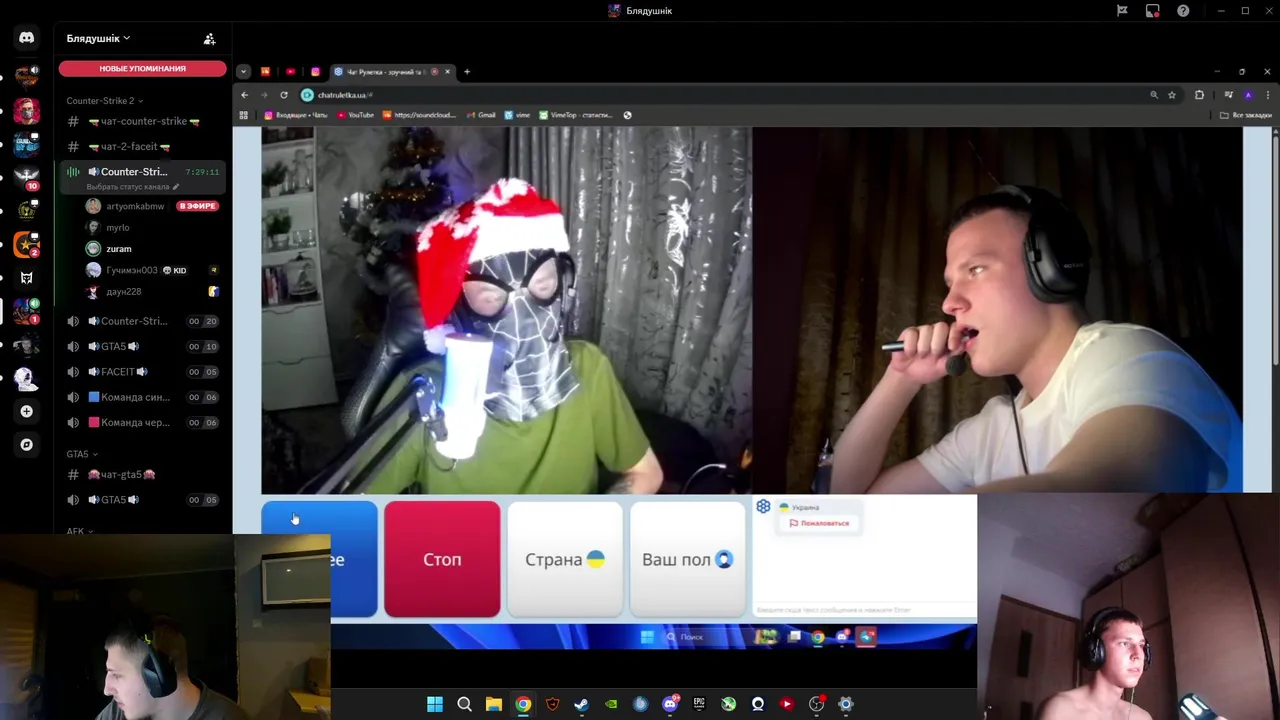Open Steam from the taskbar
Viewport: 1280px width, 720px height.
point(581,704)
